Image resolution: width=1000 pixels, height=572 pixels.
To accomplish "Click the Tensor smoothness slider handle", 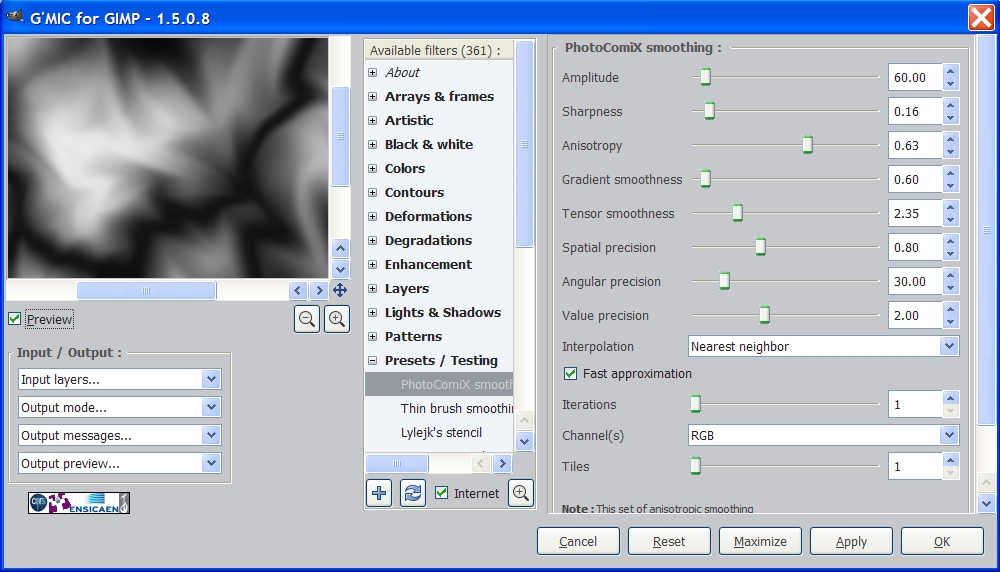I will pos(737,213).
